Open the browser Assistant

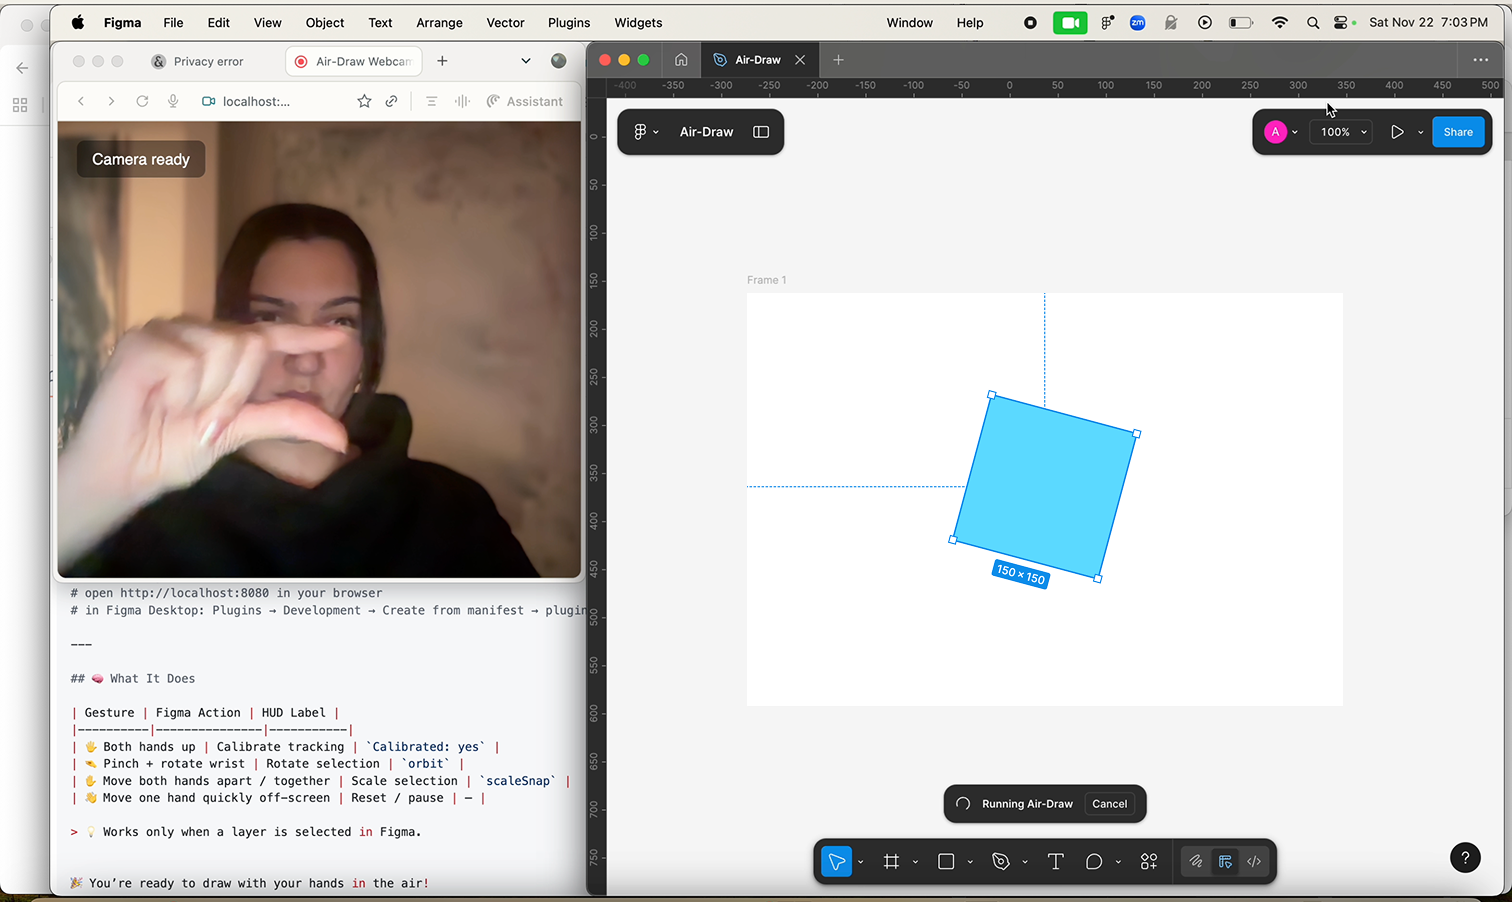click(x=525, y=101)
